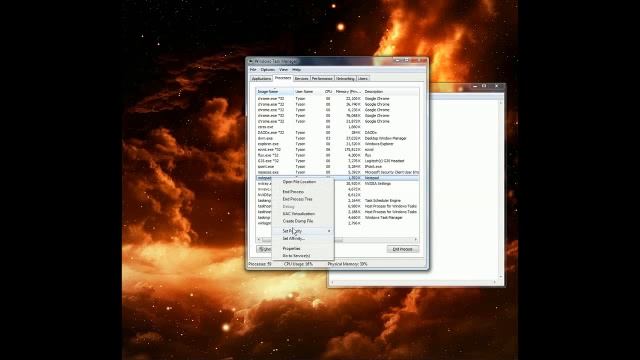Image resolution: width=640 pixels, height=360 pixels.
Task: Click right arrow of process list scrollbar
Action: click(416, 240)
